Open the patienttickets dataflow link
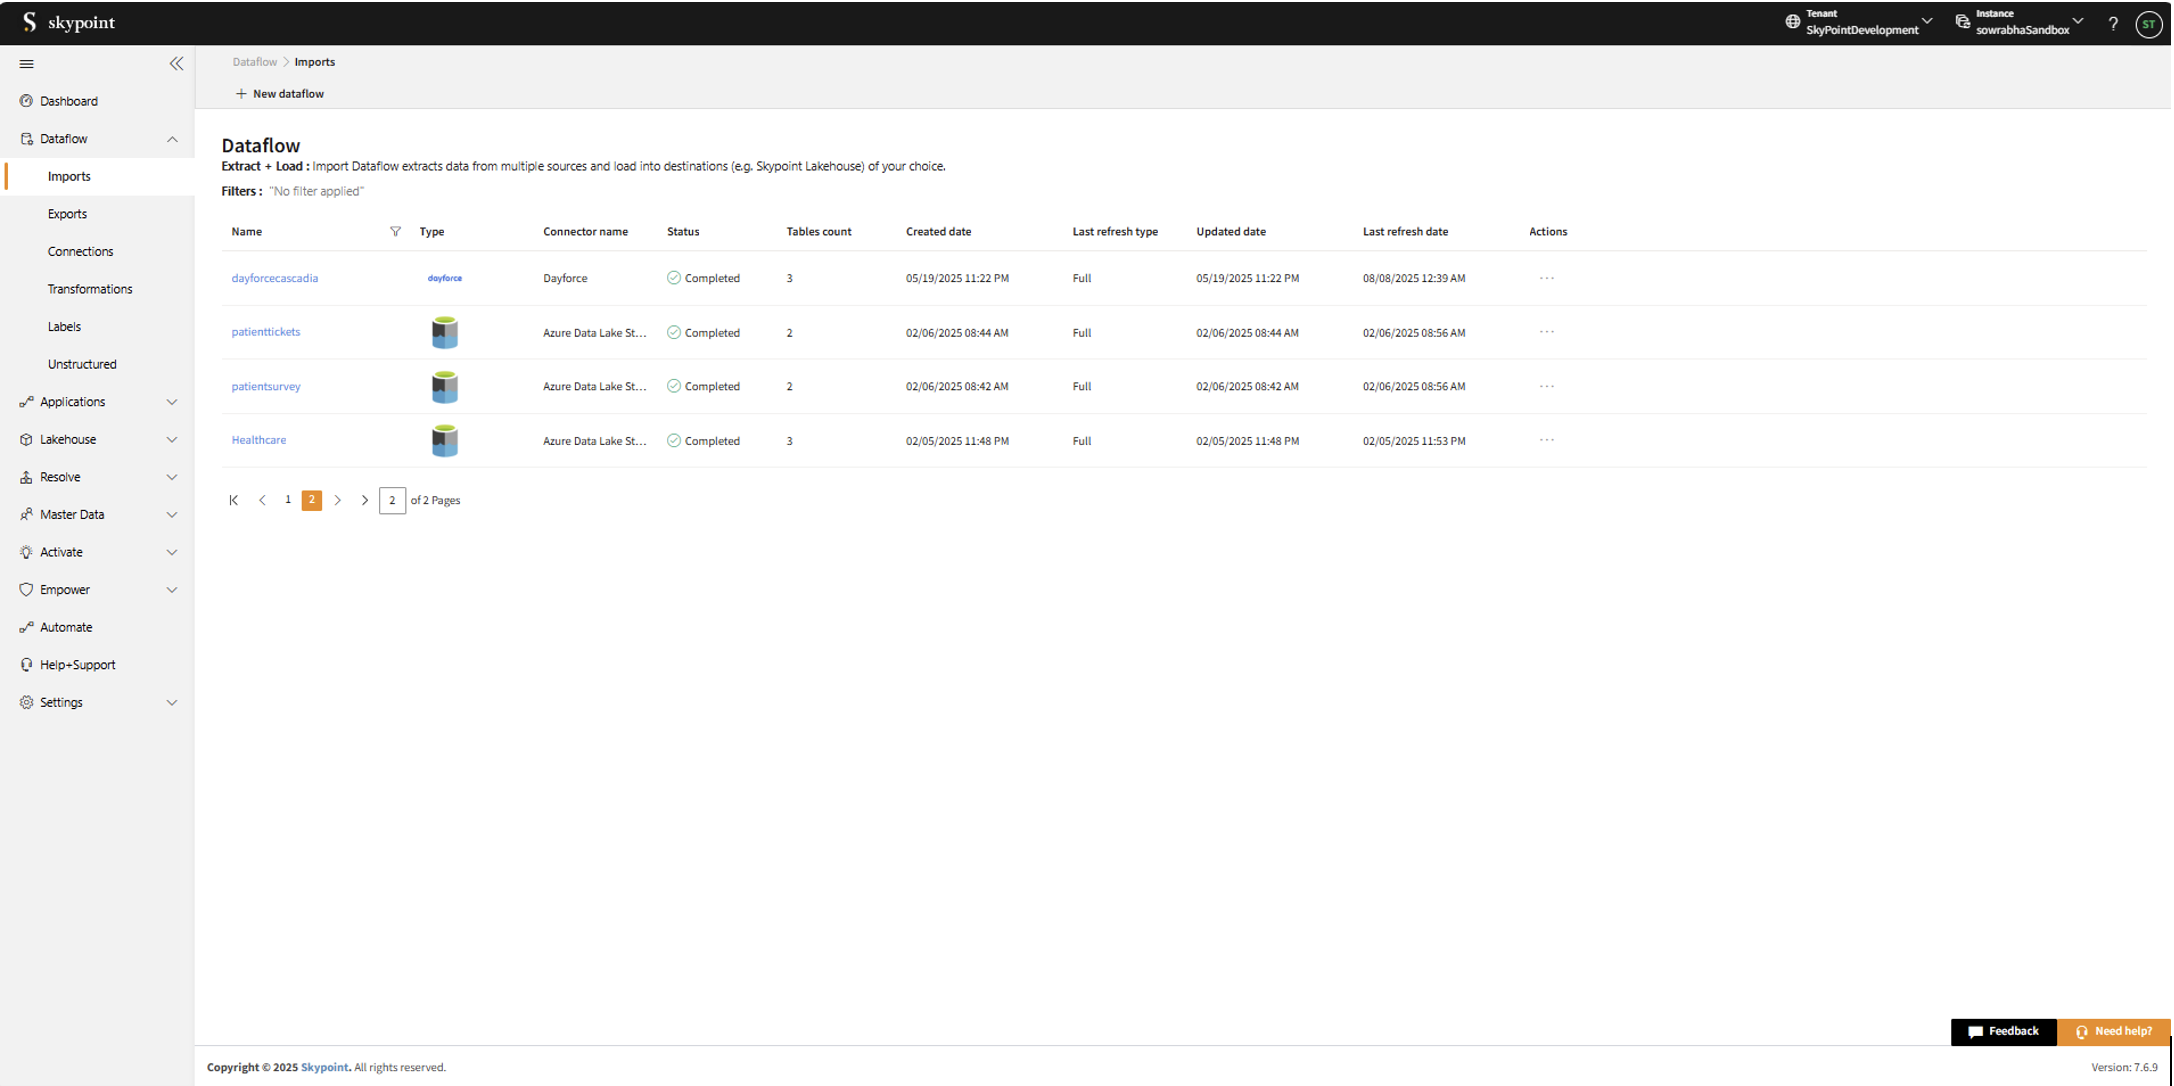 (266, 332)
